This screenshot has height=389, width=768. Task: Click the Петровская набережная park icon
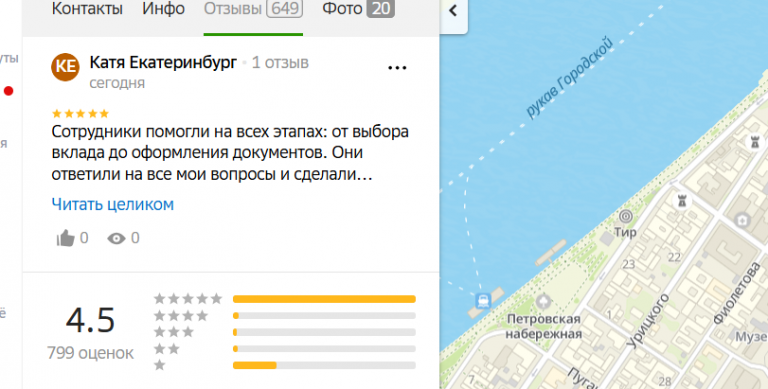pyautogui.click(x=543, y=301)
